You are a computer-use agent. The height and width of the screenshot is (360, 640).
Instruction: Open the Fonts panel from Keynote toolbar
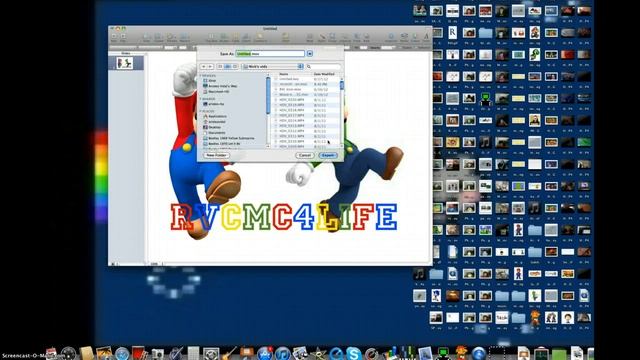(x=426, y=38)
